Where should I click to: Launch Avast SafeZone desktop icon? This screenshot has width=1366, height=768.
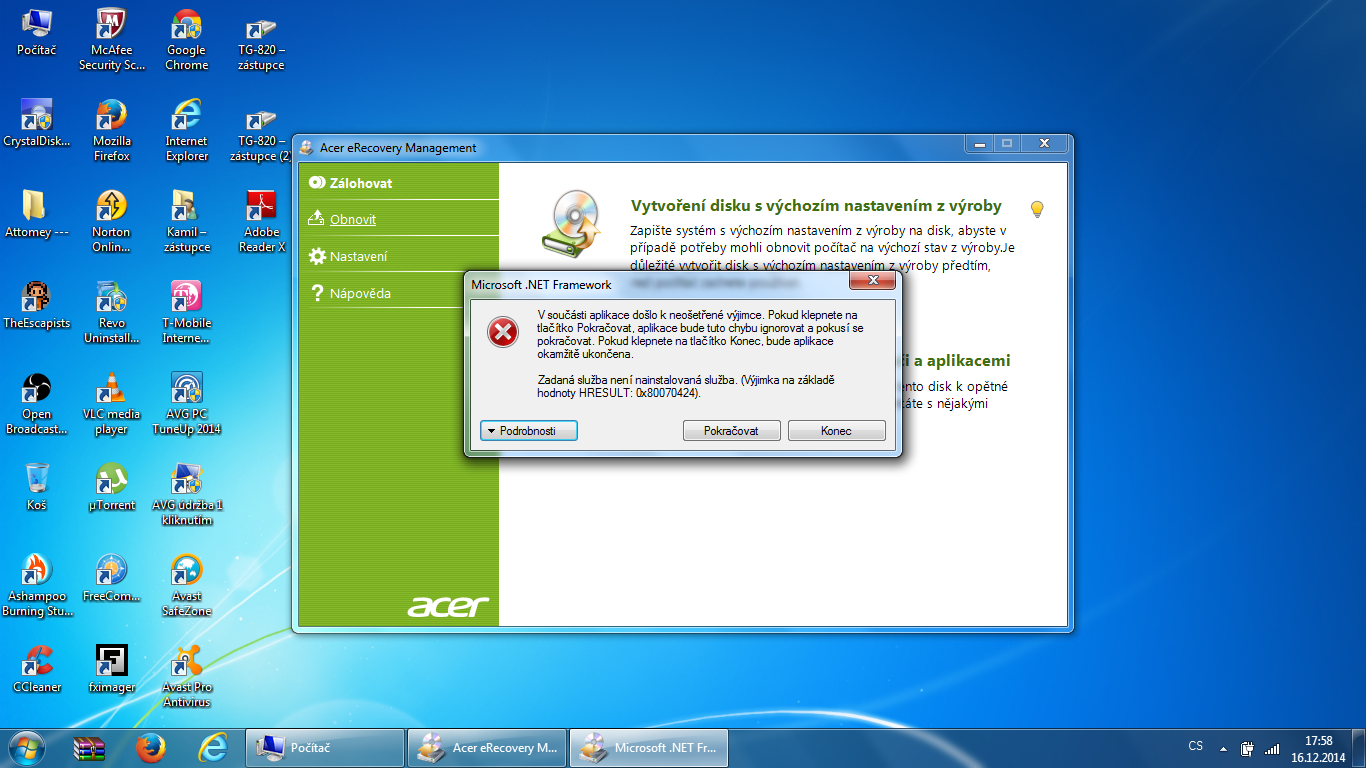point(186,586)
